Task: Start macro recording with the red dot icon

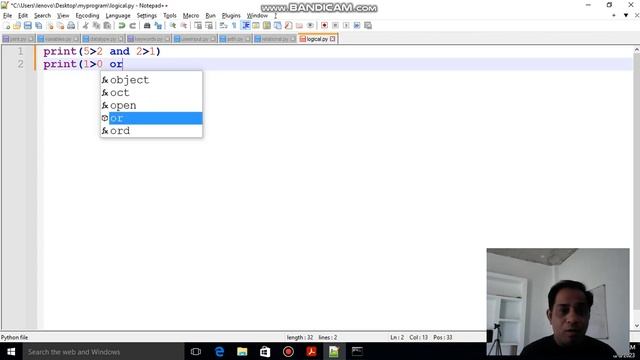Action: [324, 26]
